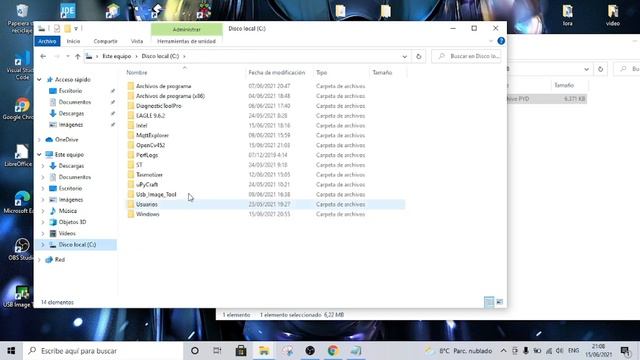Select the Usb_Image_Tool folder
This screenshot has width=640, height=360.
point(156,194)
